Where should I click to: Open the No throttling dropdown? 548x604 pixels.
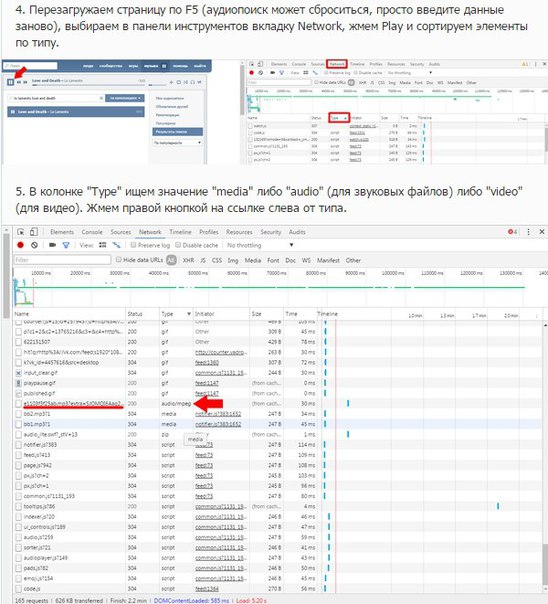point(260,245)
